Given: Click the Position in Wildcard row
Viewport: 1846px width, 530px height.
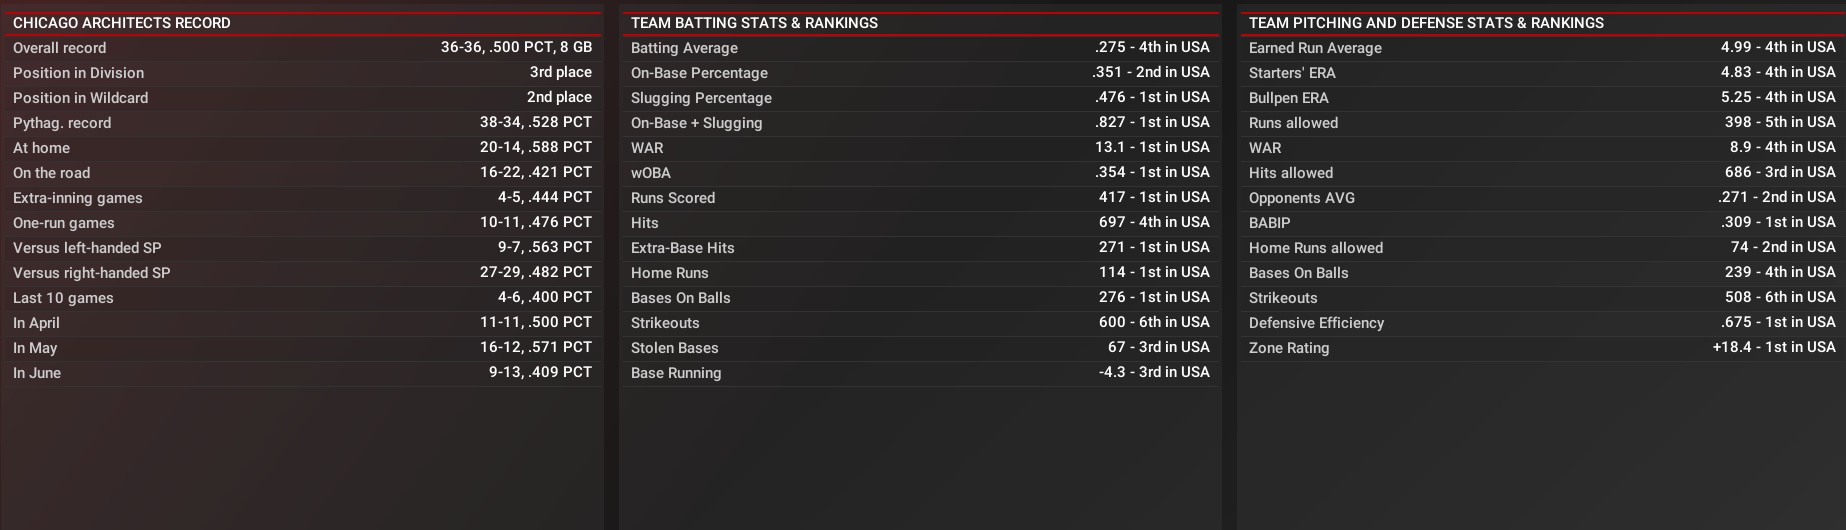Looking at the screenshot, I should pos(81,98).
